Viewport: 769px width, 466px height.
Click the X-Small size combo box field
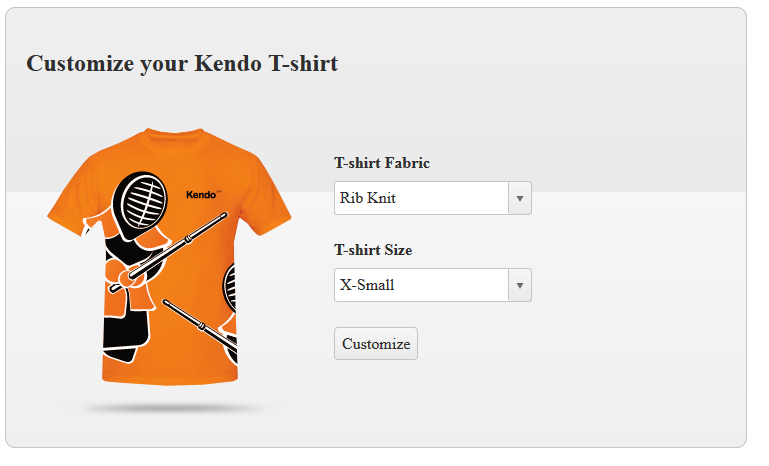click(x=433, y=285)
